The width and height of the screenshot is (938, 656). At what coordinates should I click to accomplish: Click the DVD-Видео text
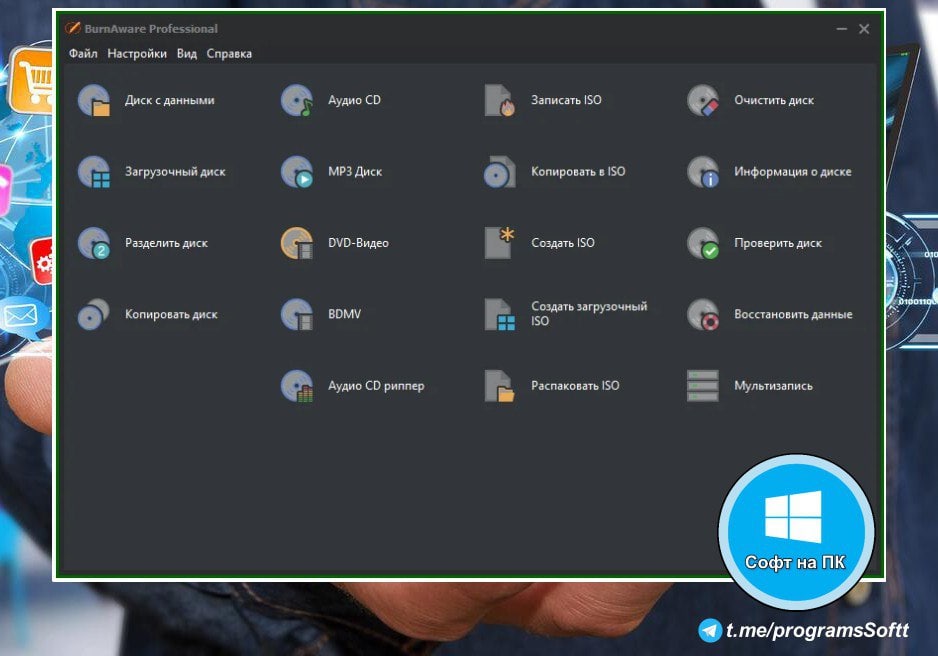coord(358,243)
